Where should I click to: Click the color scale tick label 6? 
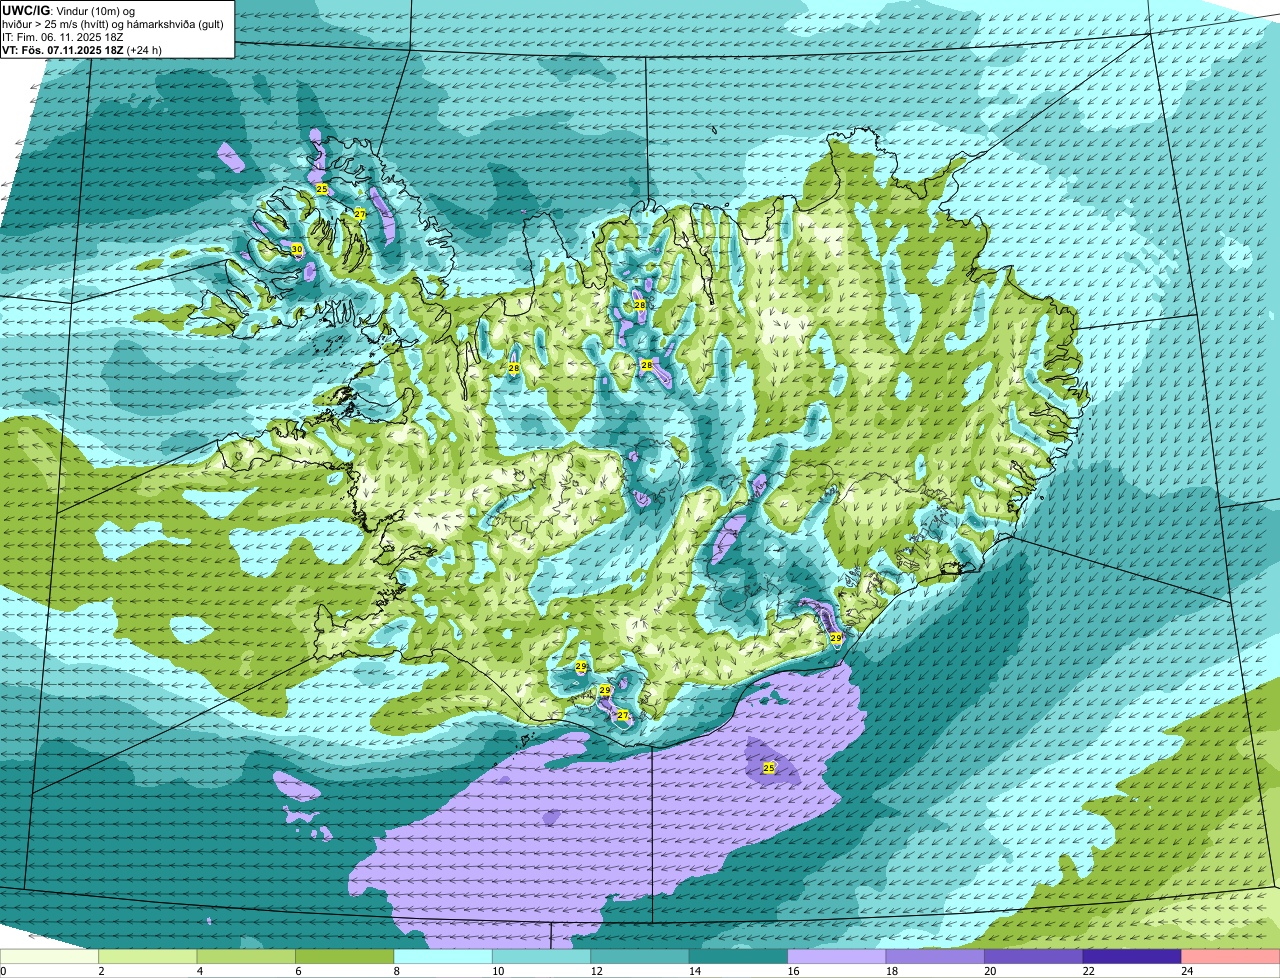pyautogui.click(x=298, y=971)
